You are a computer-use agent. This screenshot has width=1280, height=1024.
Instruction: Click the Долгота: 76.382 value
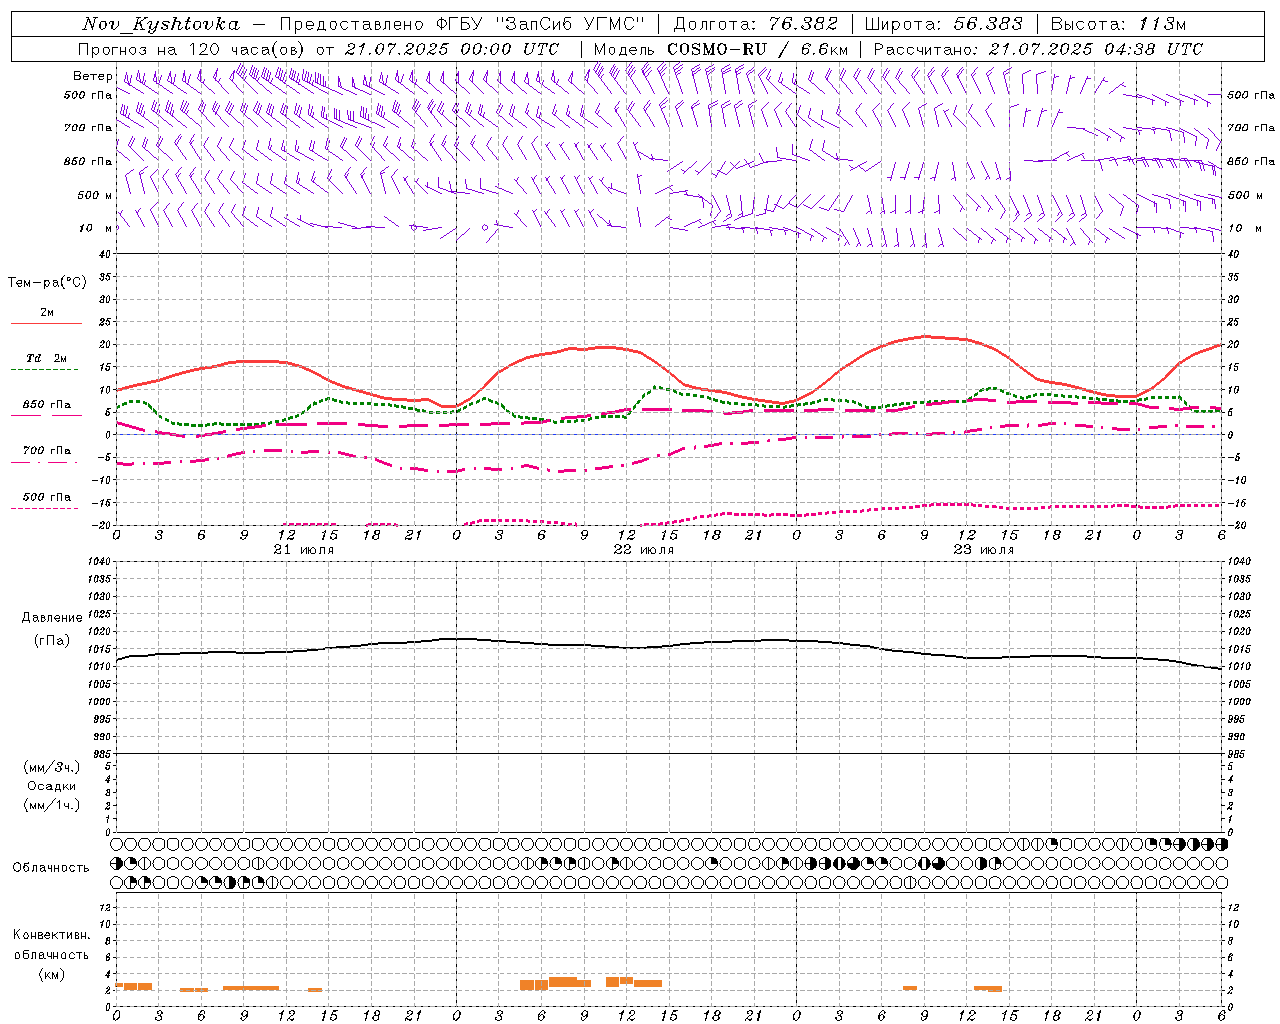point(755,24)
